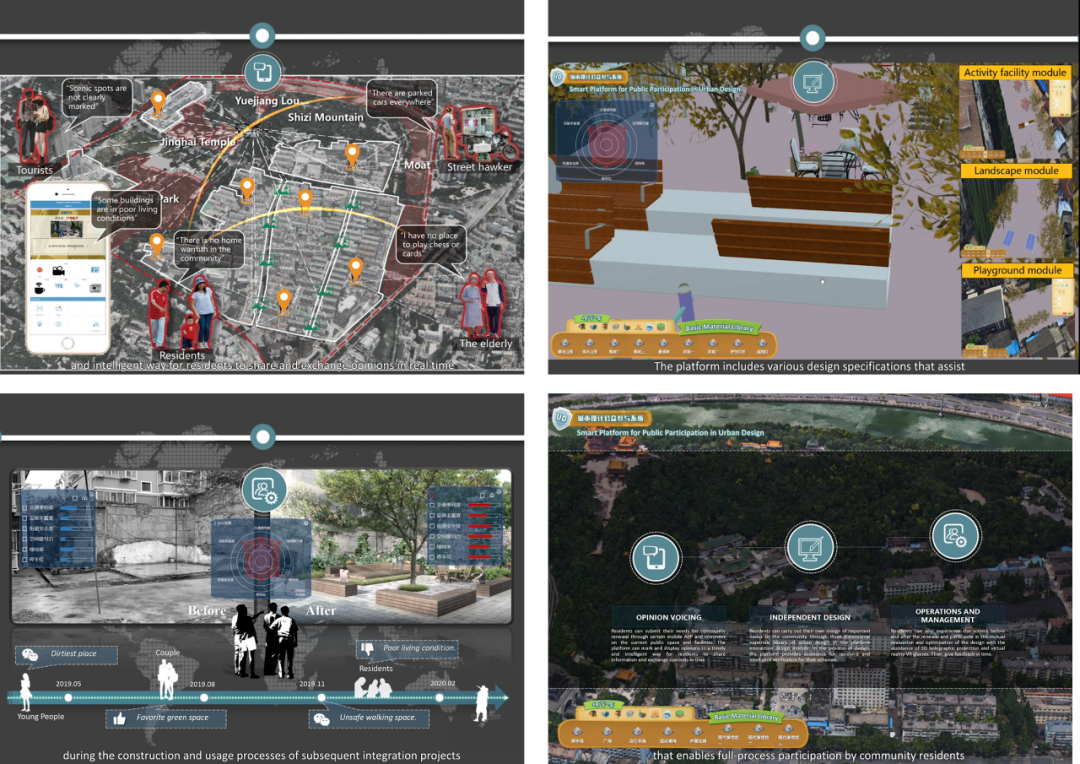The image size is (1080, 764).
Task: Click the chat bubble icon beside Dirtiest place
Action: click(30, 654)
